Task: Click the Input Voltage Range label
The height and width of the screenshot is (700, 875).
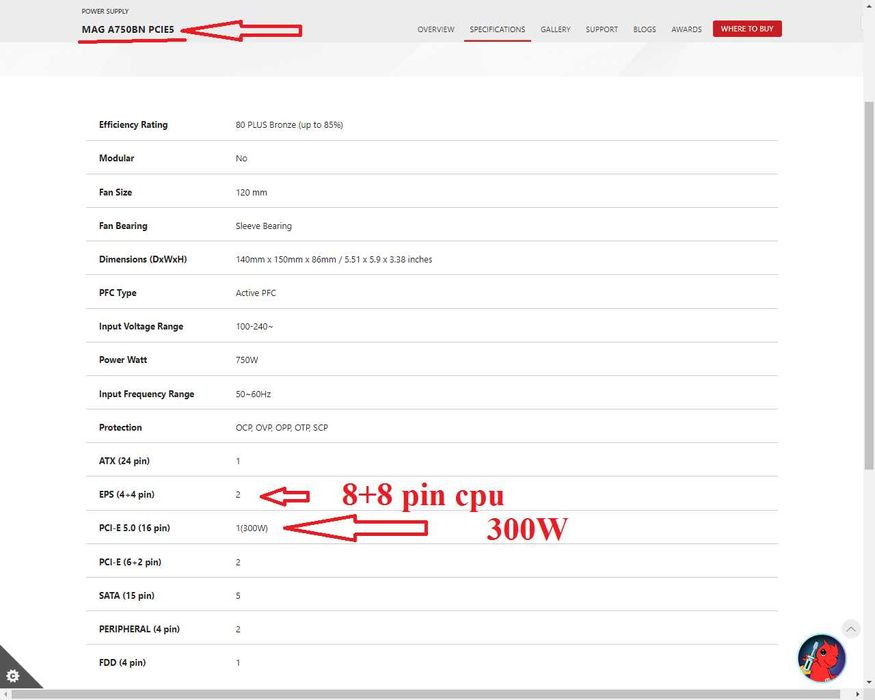Action: pyautogui.click(x=141, y=326)
